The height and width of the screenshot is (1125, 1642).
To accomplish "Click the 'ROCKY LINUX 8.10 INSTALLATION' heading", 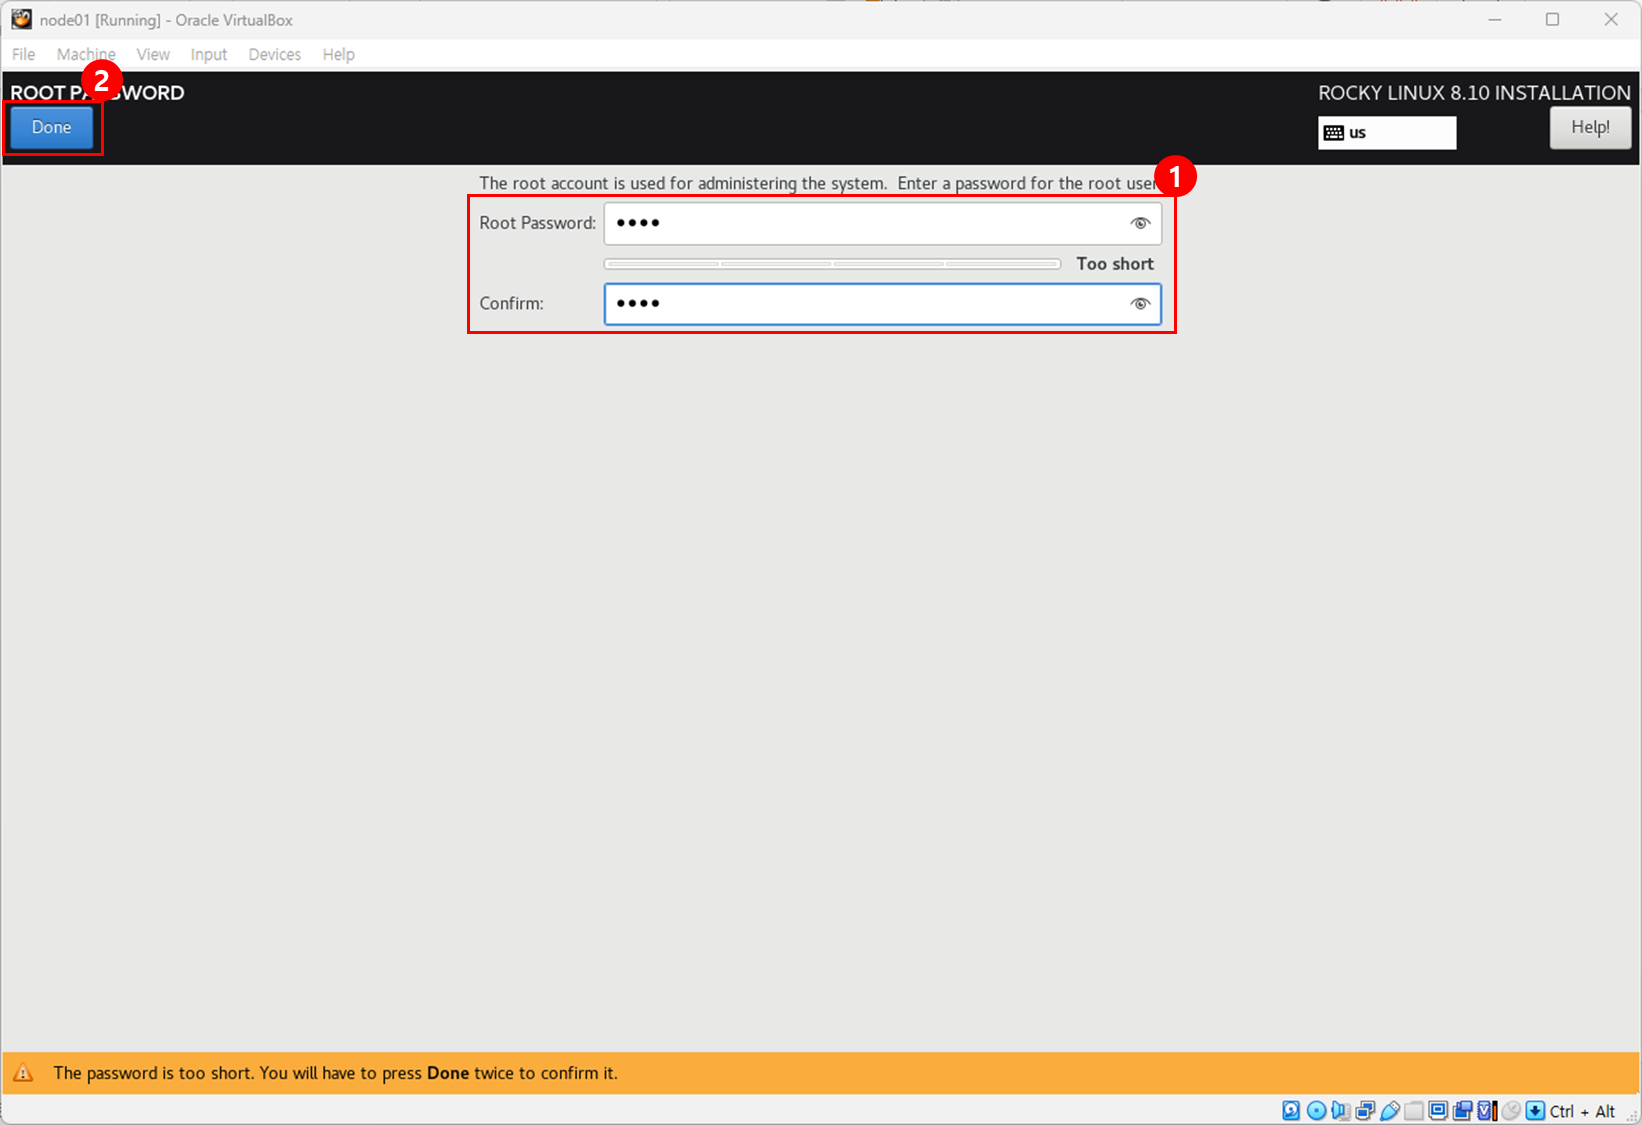I will pos(1474,93).
